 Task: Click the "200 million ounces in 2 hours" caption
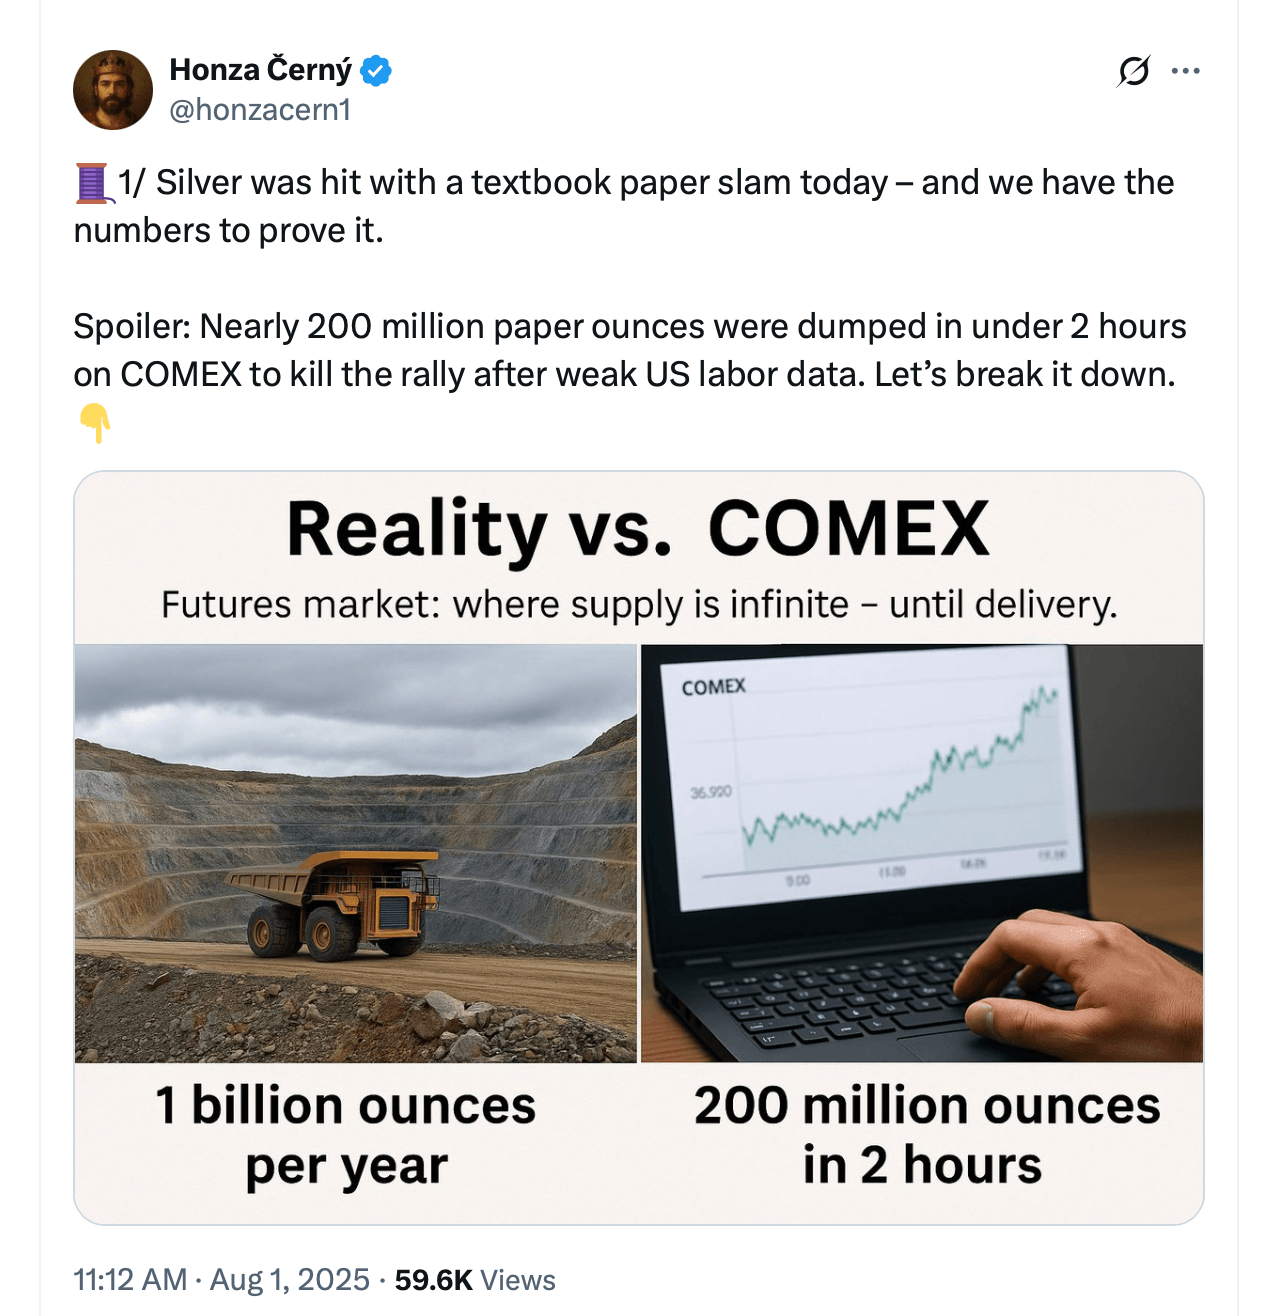click(x=926, y=1136)
